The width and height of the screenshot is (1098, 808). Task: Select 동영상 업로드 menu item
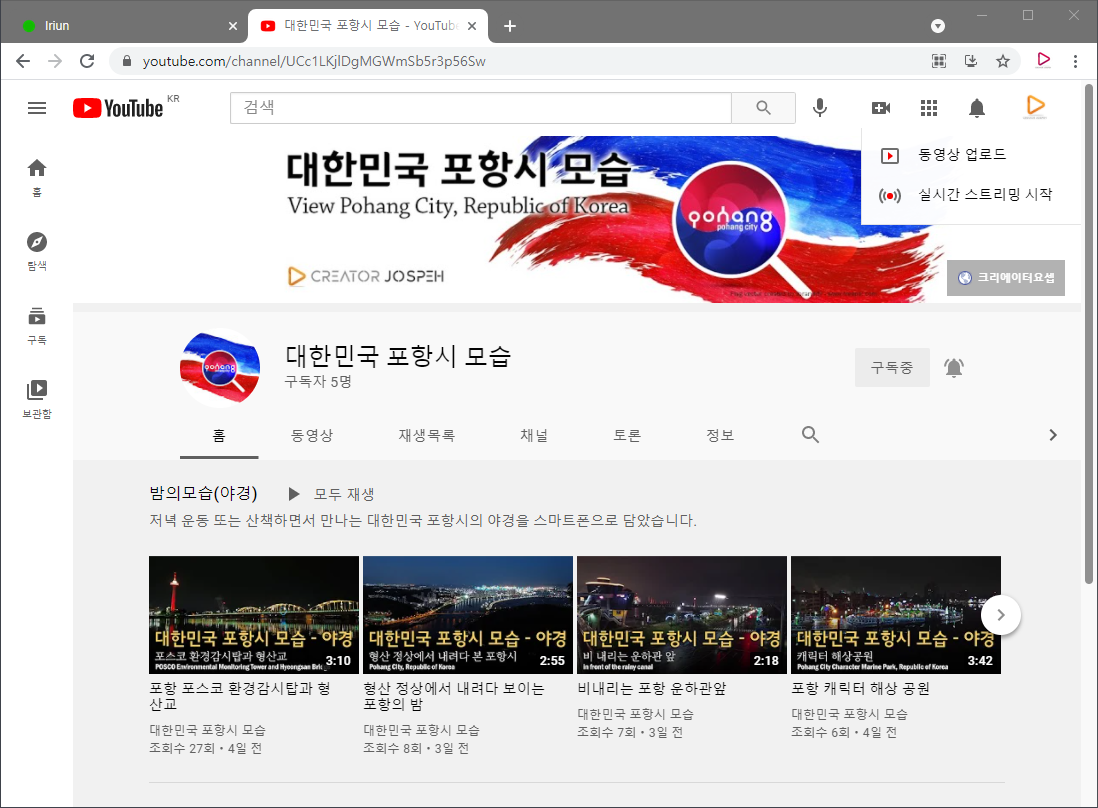[971, 155]
